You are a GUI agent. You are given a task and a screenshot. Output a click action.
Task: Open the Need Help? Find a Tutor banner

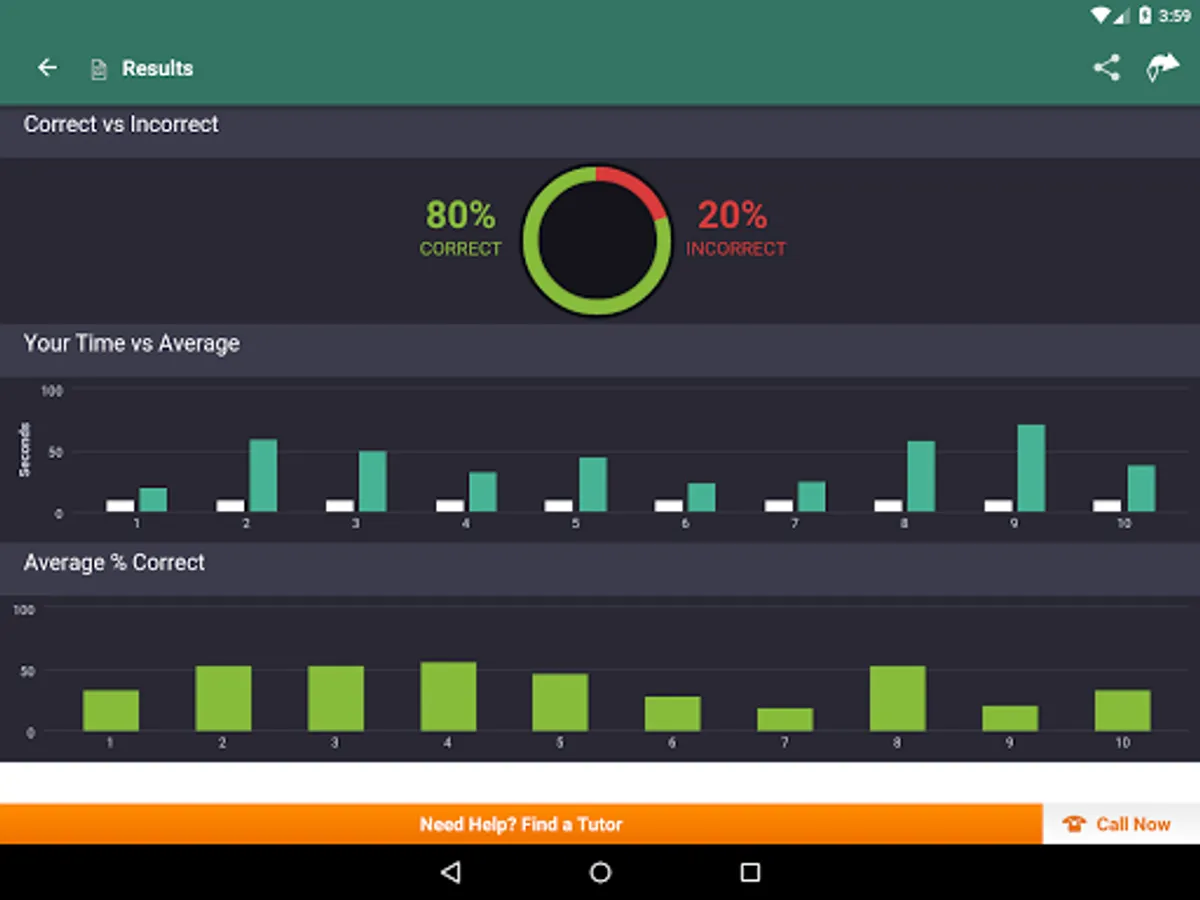[x=521, y=824]
